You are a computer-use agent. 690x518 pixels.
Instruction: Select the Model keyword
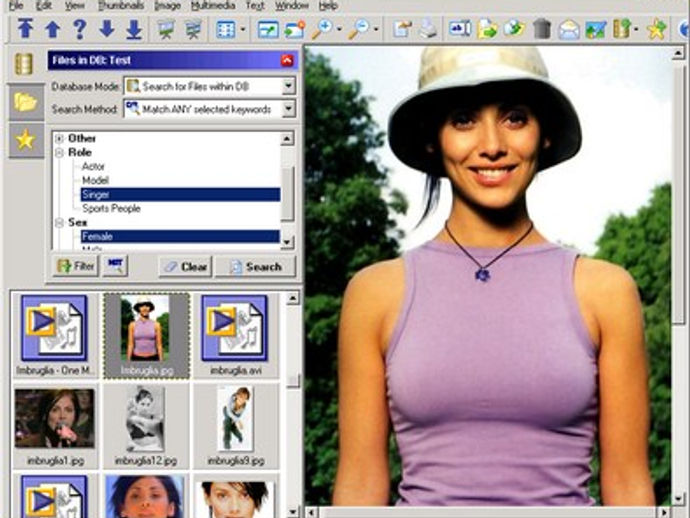tap(95, 180)
